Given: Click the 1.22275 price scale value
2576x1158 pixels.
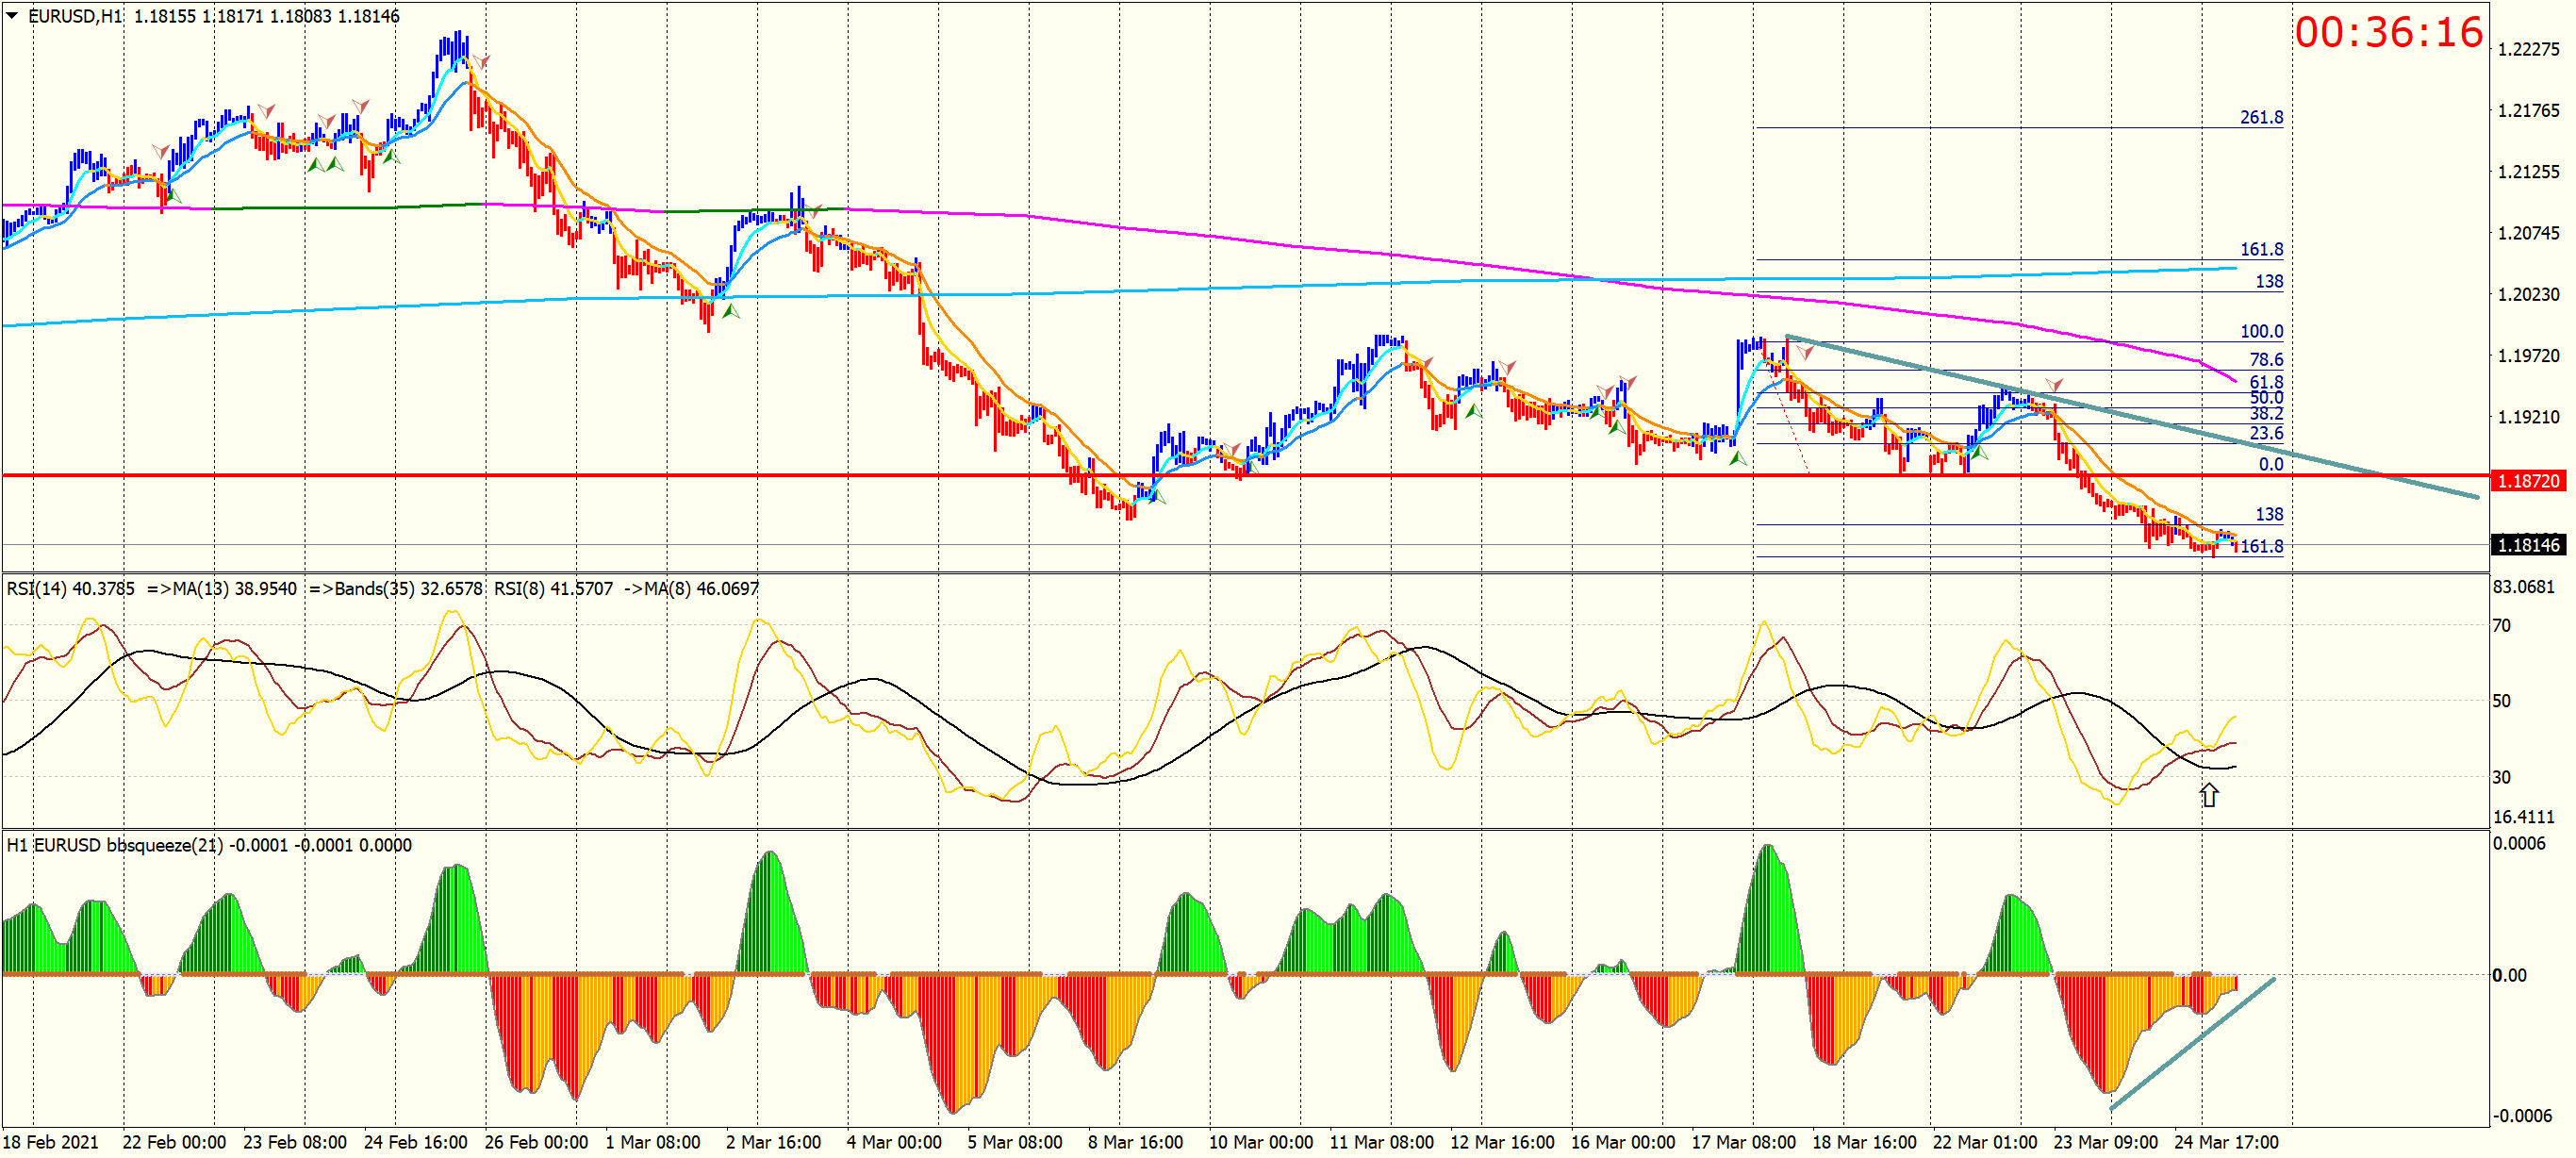Looking at the screenshot, I should coord(2528,50).
